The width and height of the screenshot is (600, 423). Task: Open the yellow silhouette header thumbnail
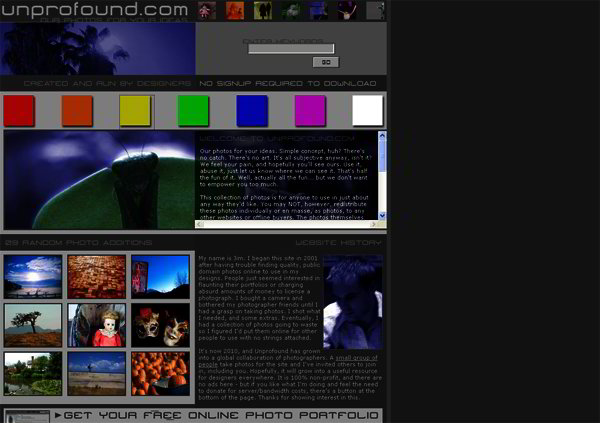pyautogui.click(x=263, y=11)
